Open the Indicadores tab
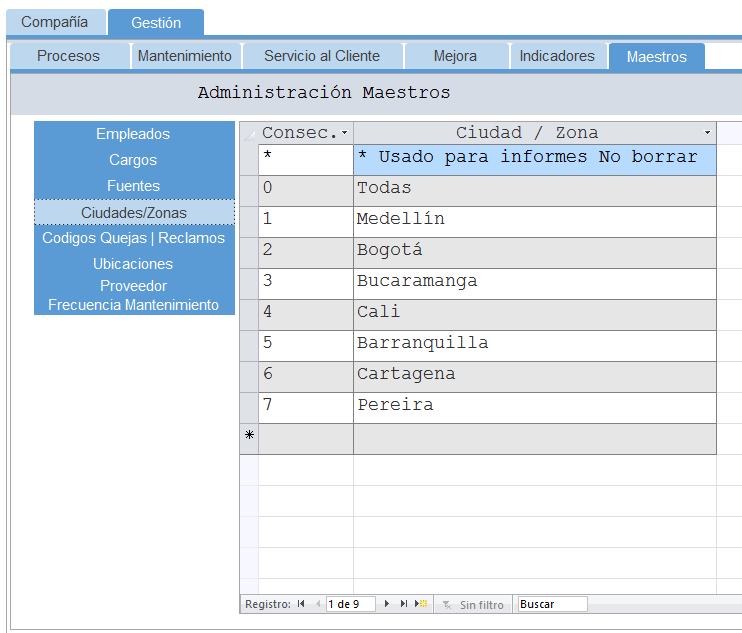 point(557,56)
